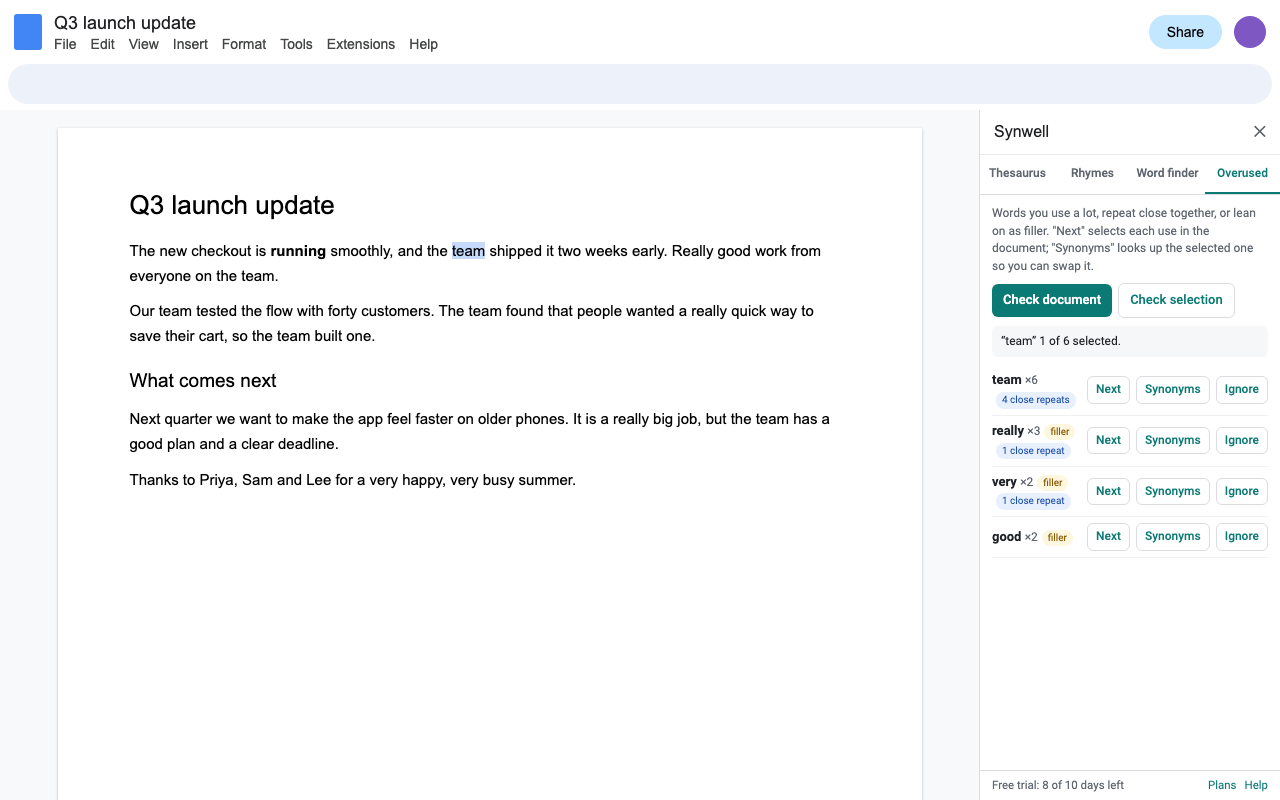1280x800 pixels.
Task: Open the Help menu in menu bar
Action: coord(423,44)
